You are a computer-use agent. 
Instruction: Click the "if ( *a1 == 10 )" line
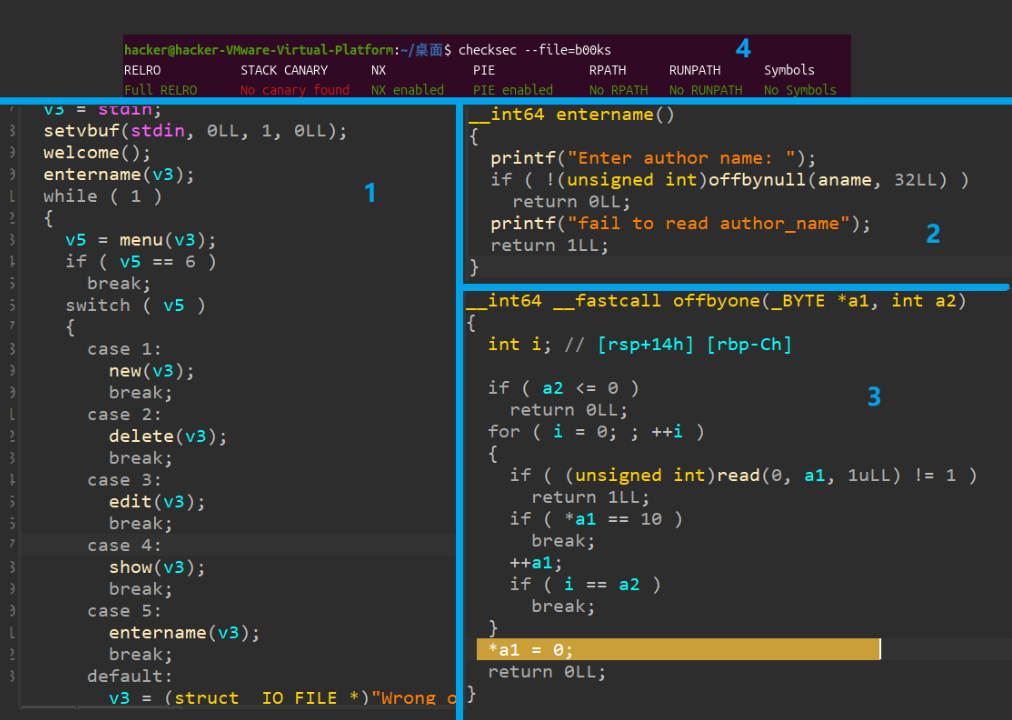point(596,519)
